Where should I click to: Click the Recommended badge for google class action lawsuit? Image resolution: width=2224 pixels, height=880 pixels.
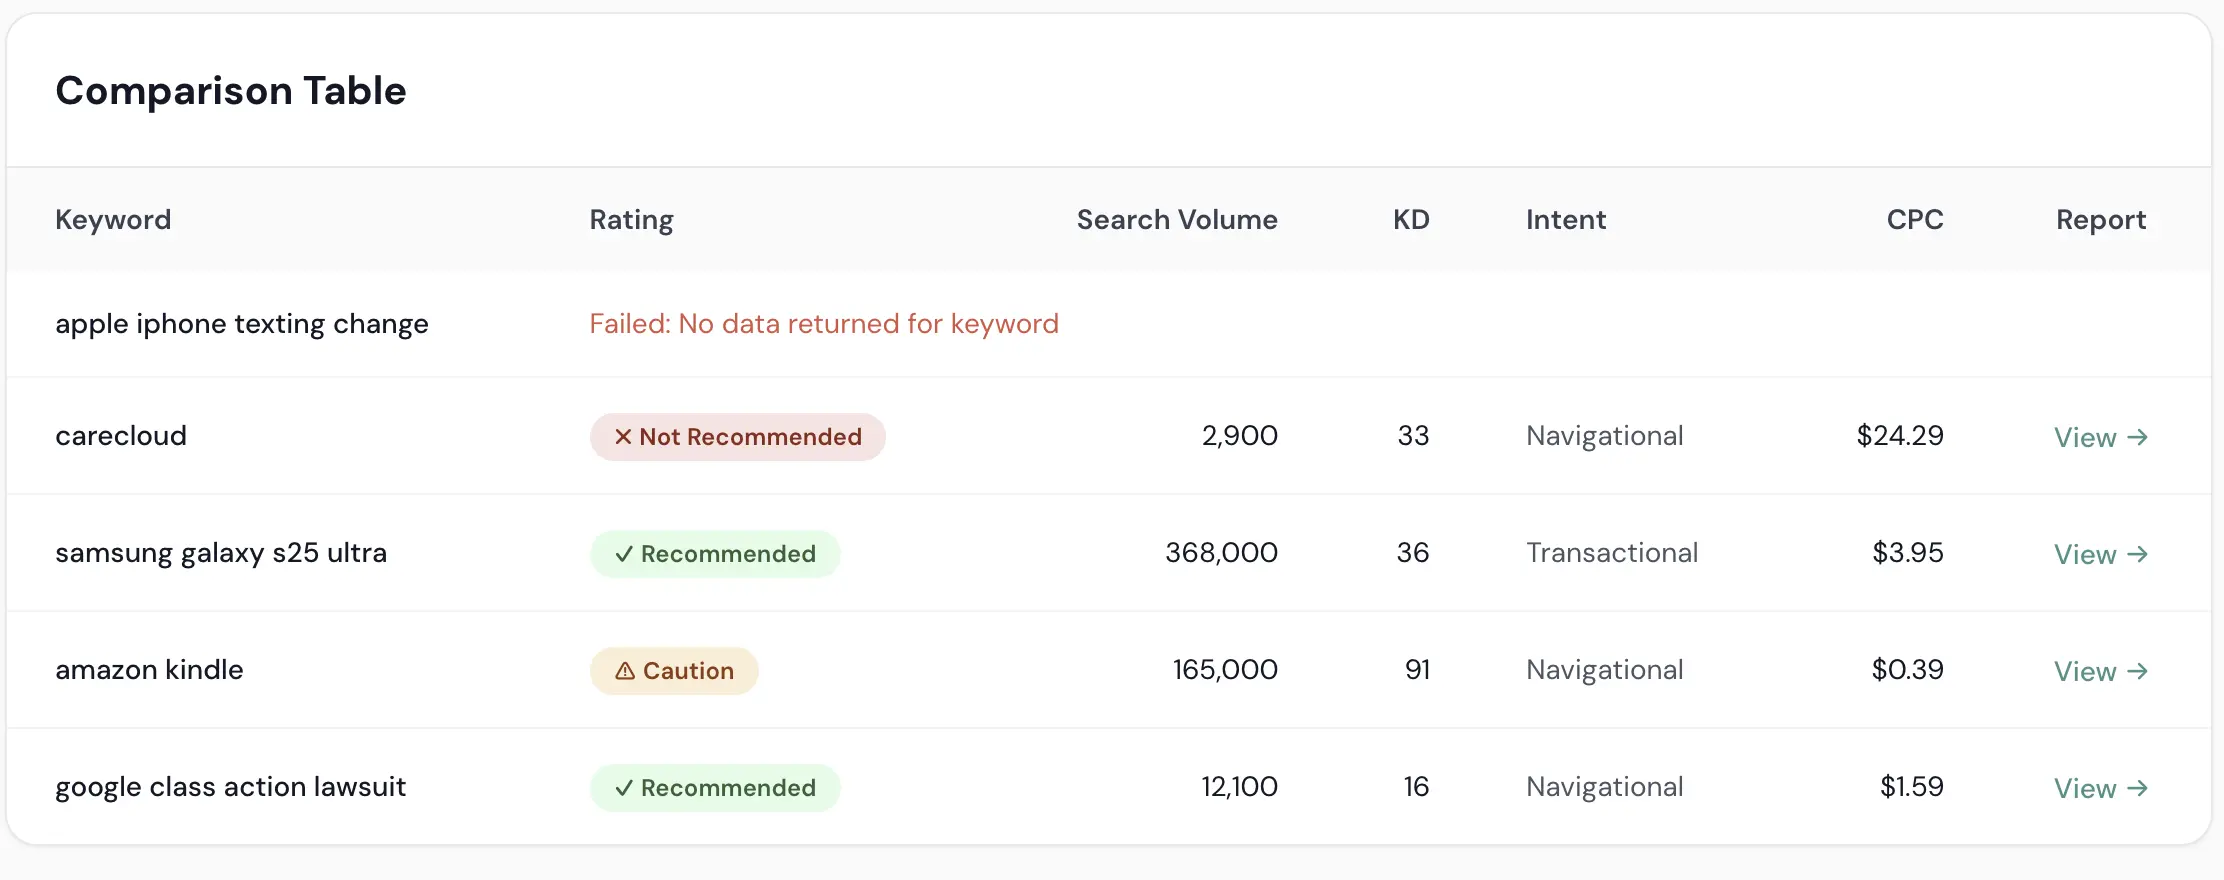point(715,788)
